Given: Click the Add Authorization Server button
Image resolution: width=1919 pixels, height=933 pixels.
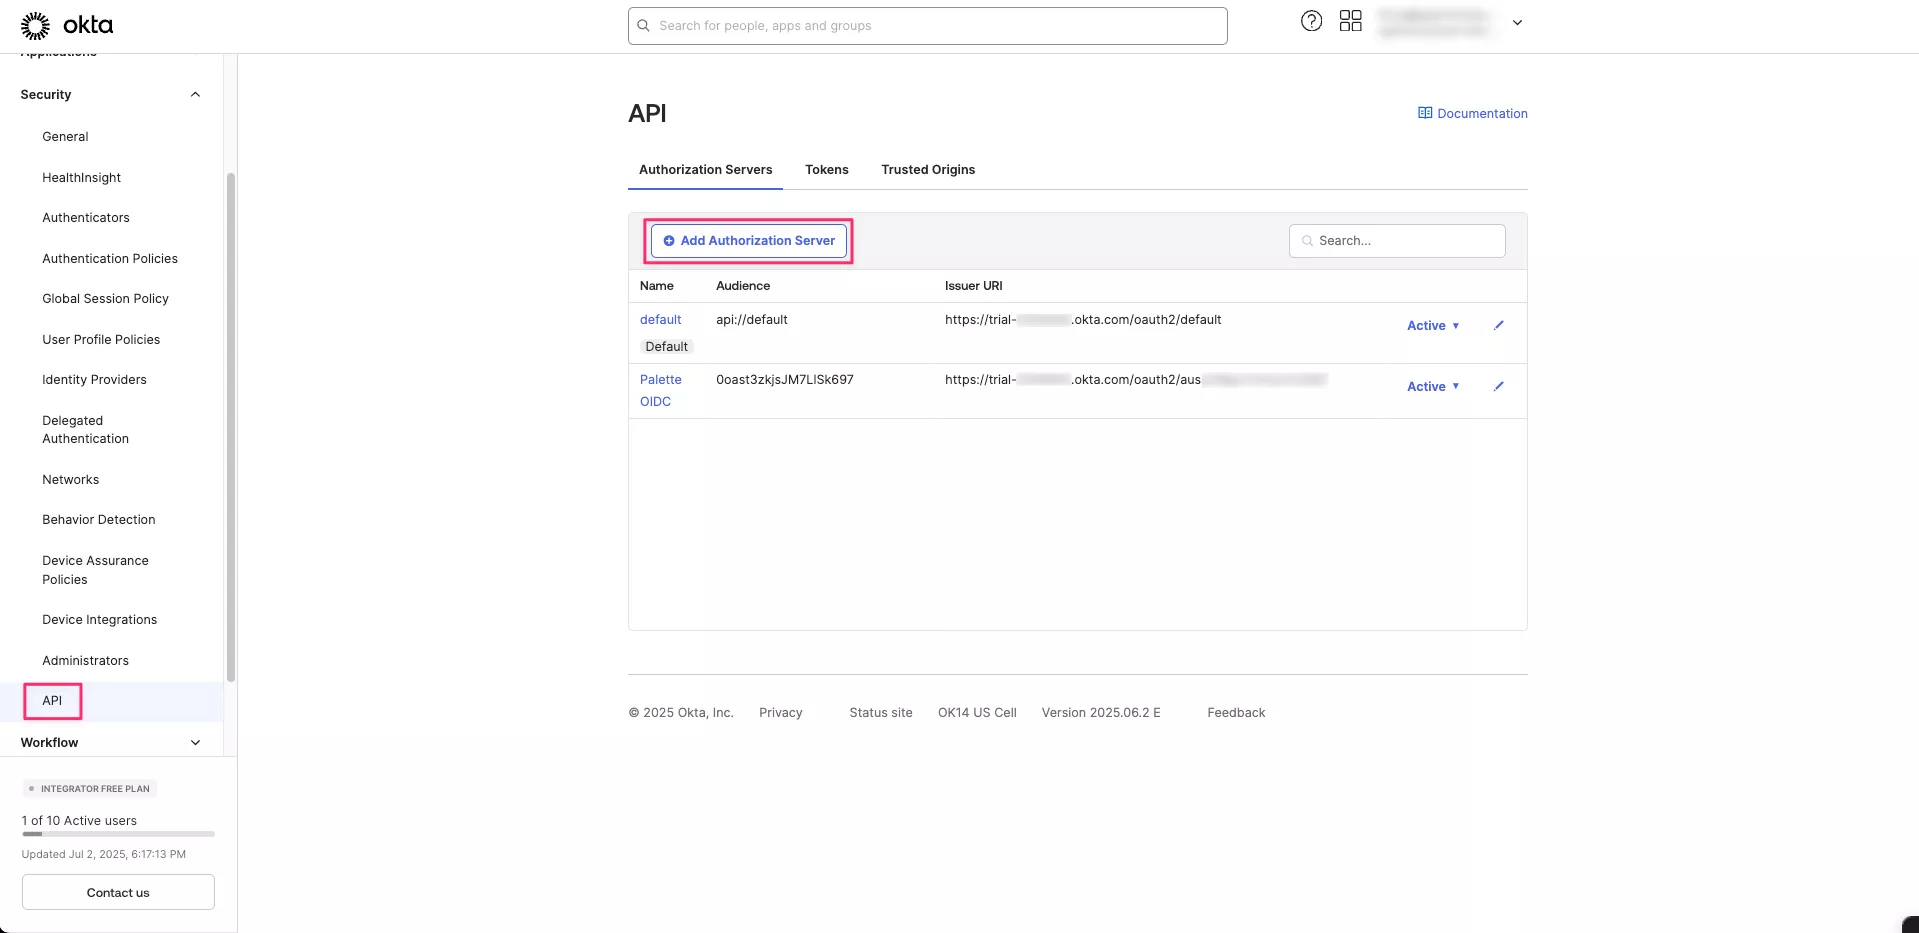Looking at the screenshot, I should [748, 241].
